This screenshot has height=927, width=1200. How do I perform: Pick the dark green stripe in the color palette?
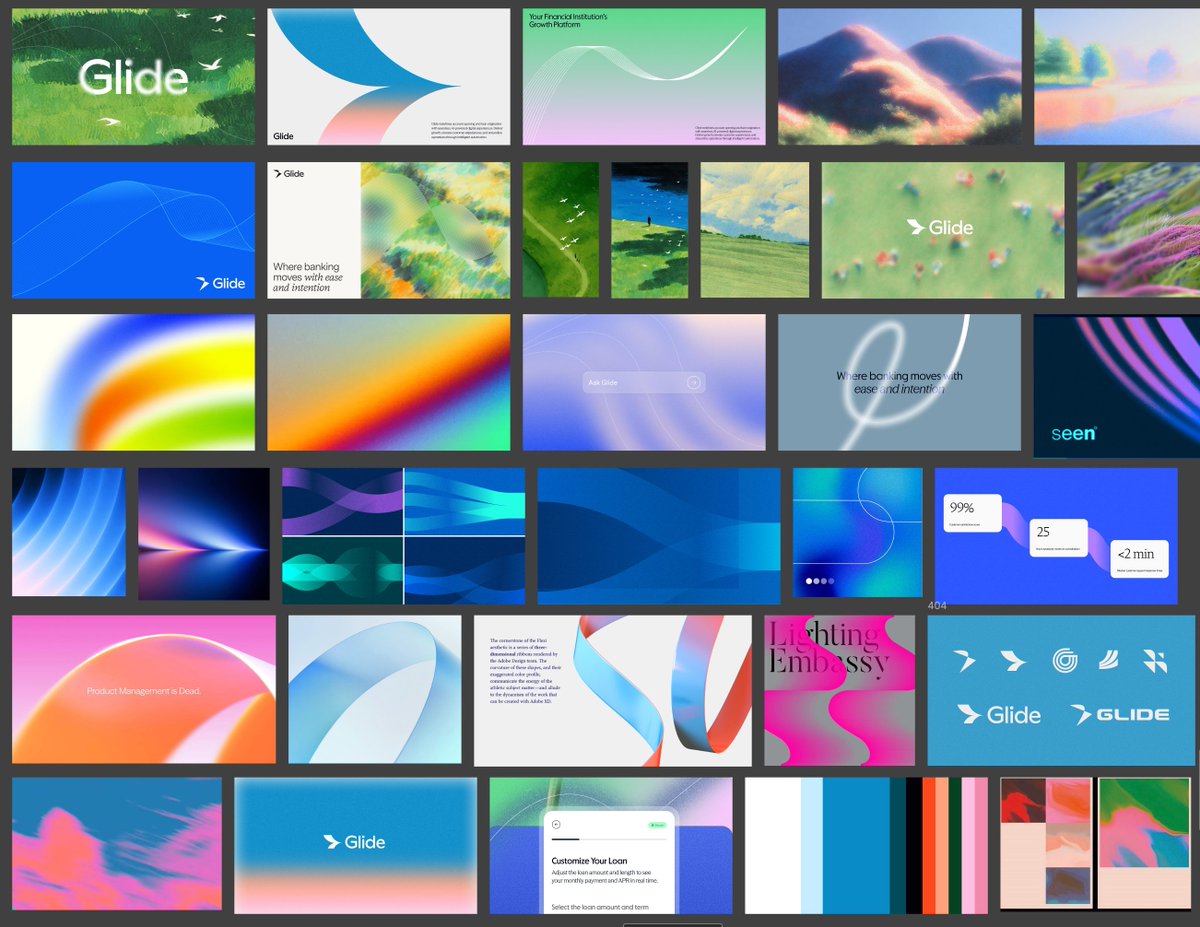[955, 846]
